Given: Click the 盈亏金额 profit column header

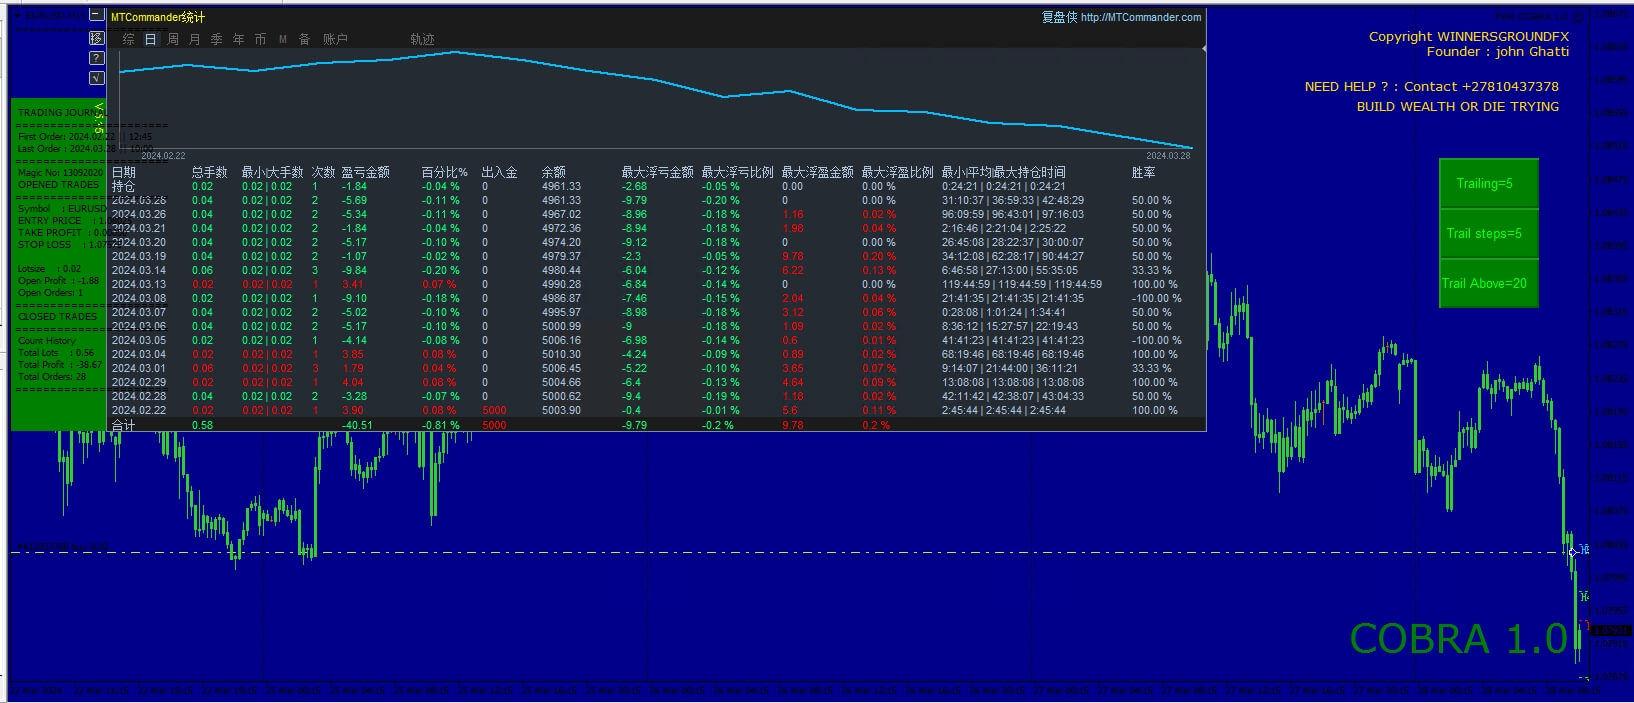Looking at the screenshot, I should pos(365,172).
